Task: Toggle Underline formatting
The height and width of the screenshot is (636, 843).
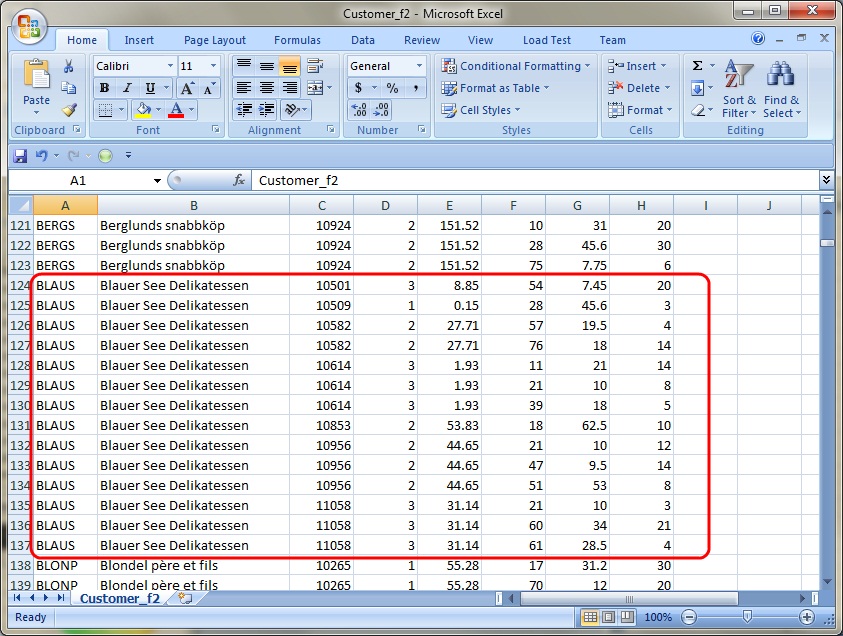Action: click(150, 88)
